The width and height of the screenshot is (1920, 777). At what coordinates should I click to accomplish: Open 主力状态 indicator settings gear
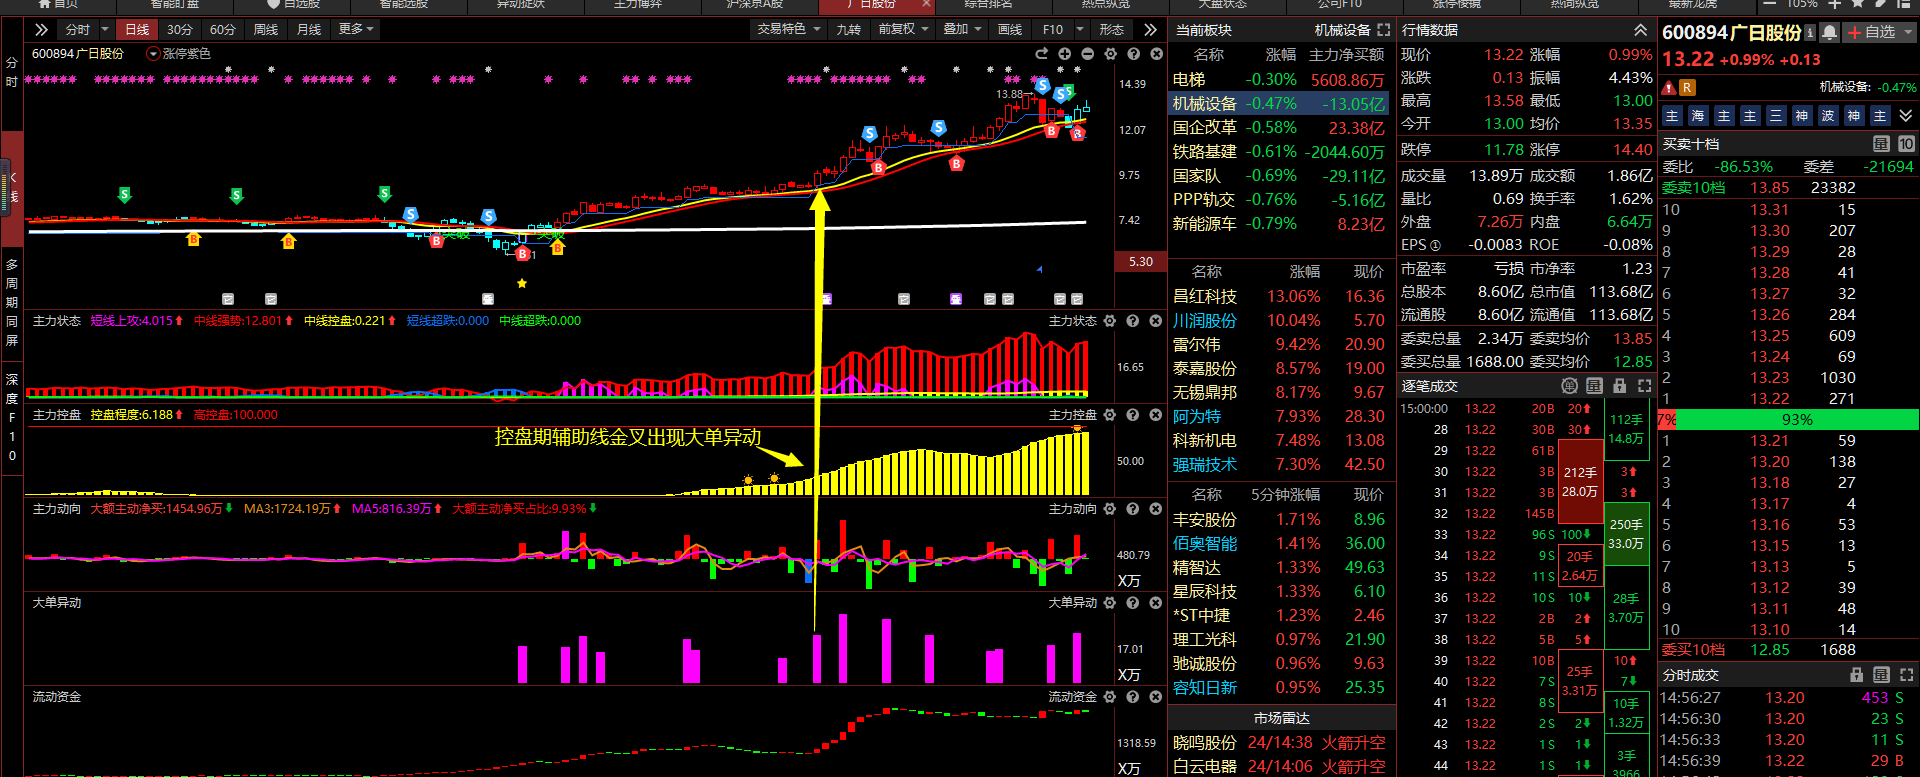1108,321
